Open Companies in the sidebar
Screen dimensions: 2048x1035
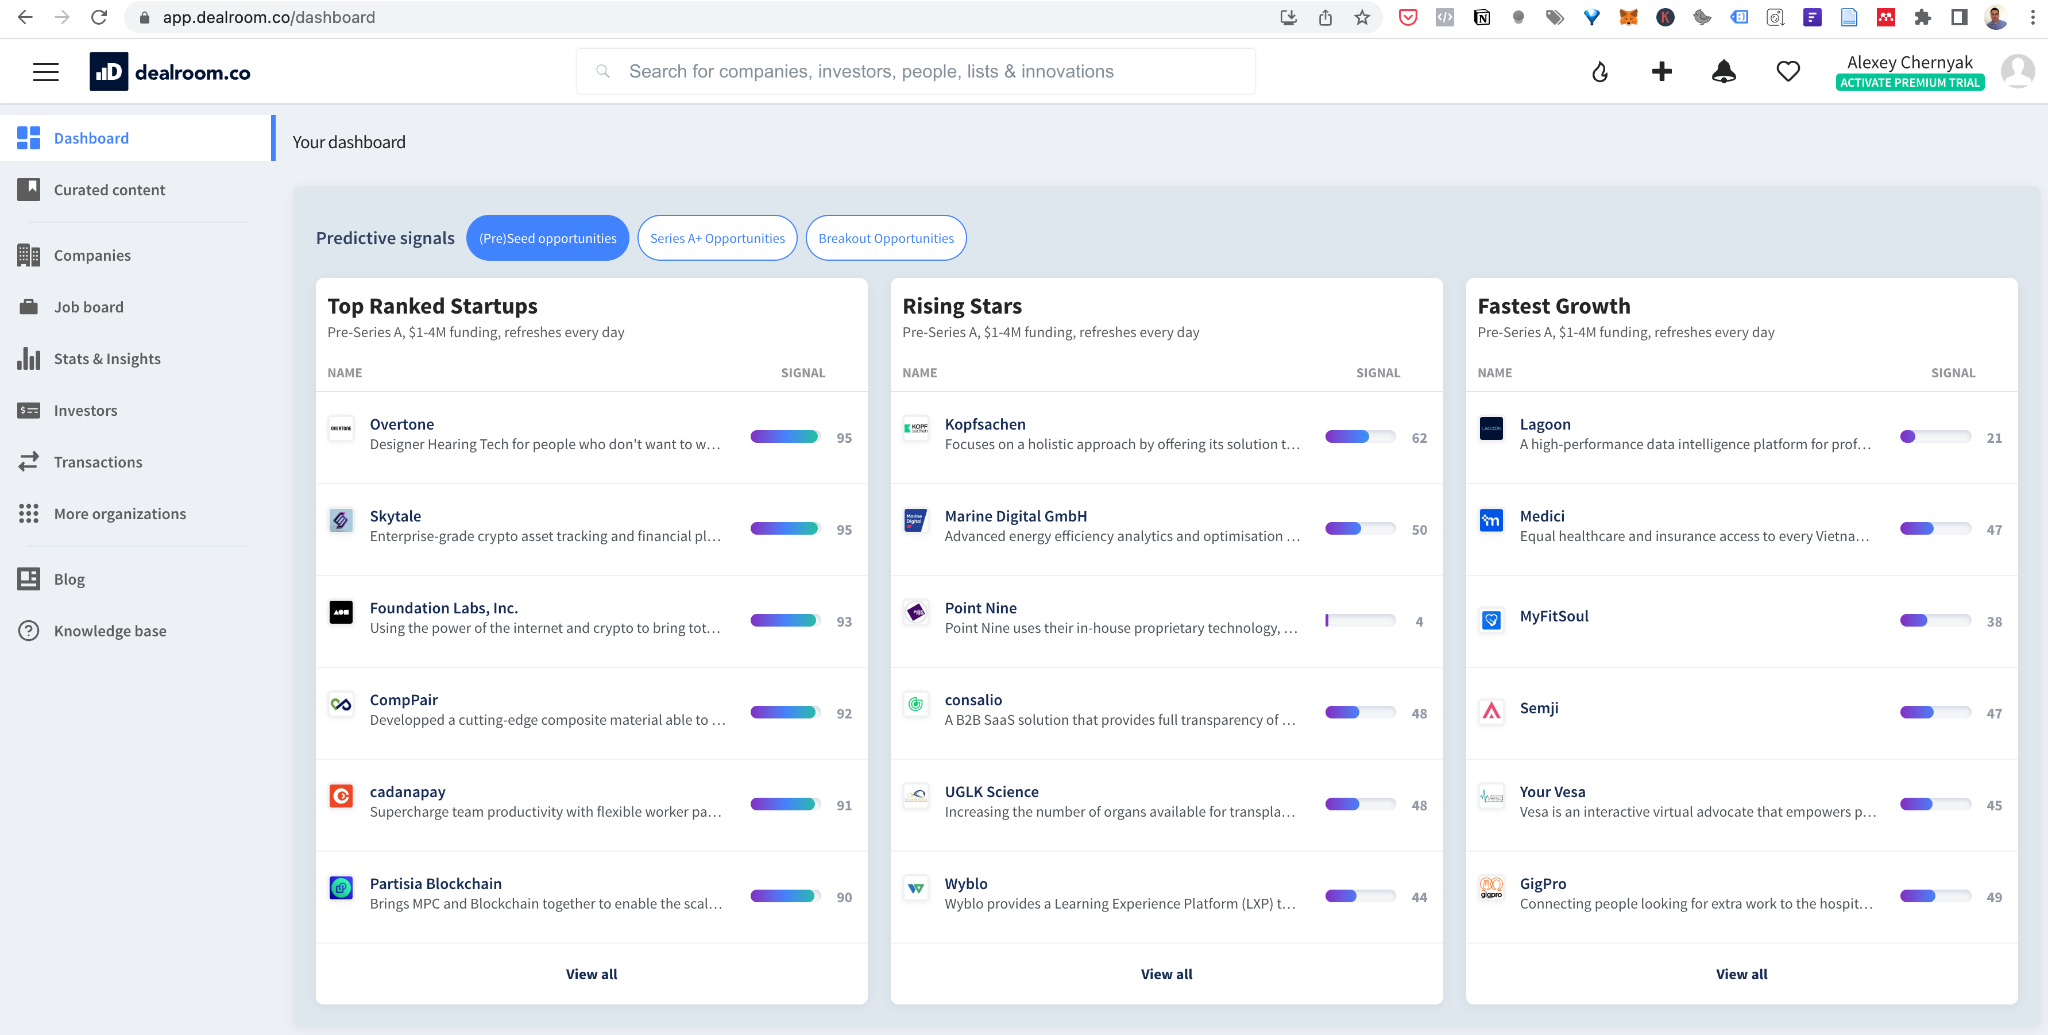pyautogui.click(x=92, y=256)
